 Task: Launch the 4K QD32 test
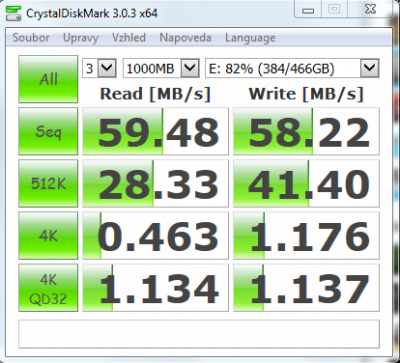pyautogui.click(x=48, y=288)
